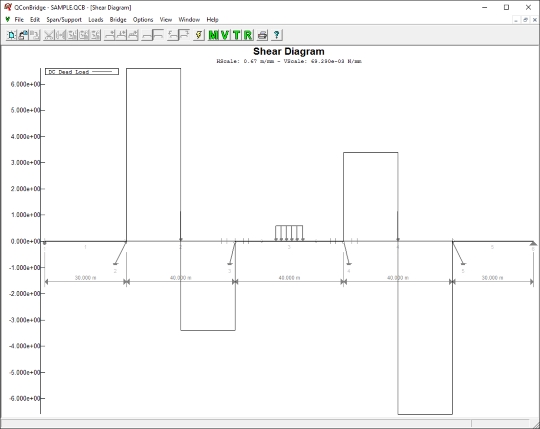Click the Print toolbar icon

click(x=262, y=35)
